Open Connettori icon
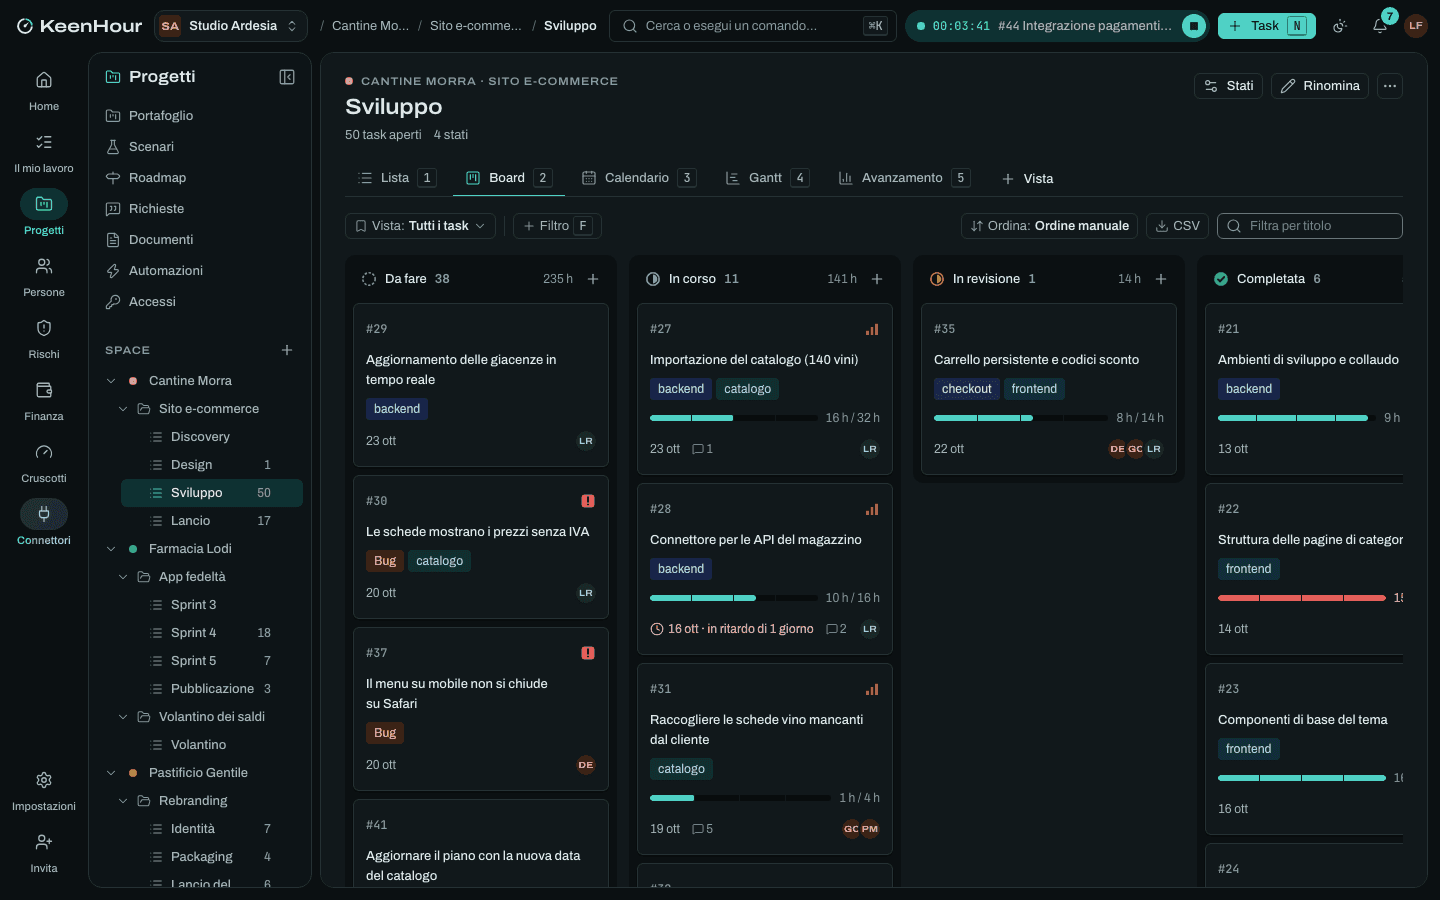 (x=44, y=514)
